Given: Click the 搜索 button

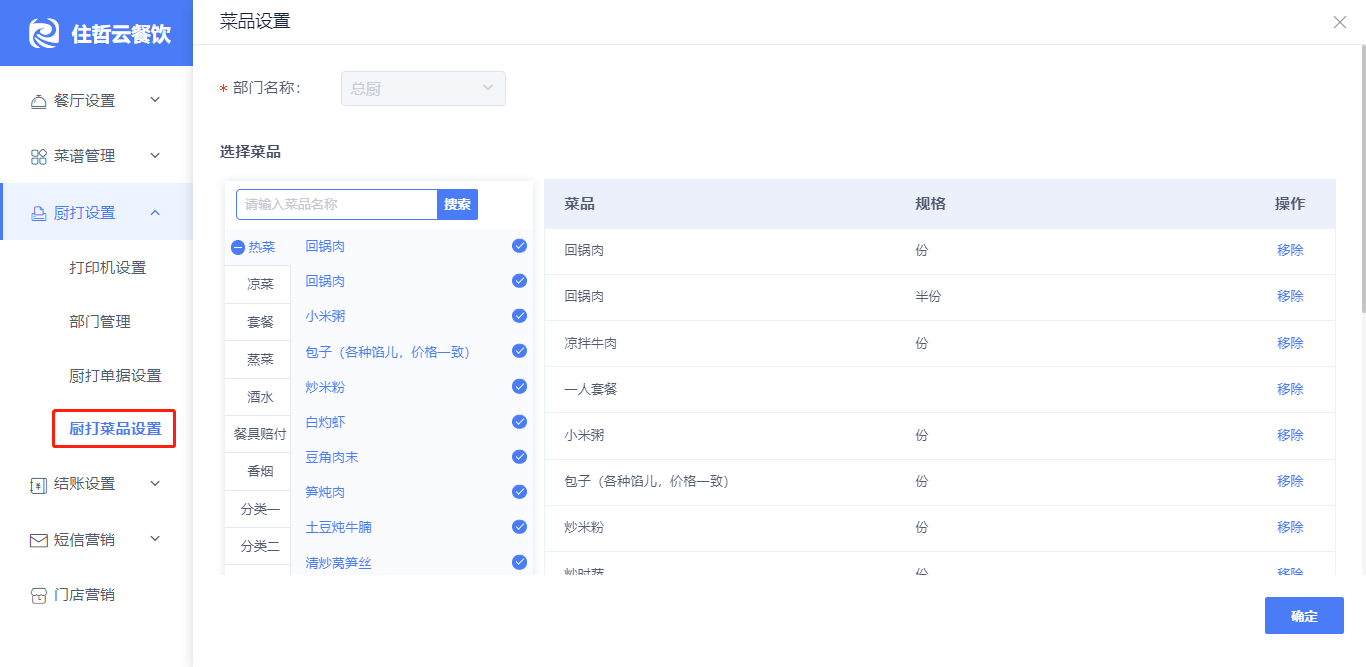Looking at the screenshot, I should [x=457, y=204].
